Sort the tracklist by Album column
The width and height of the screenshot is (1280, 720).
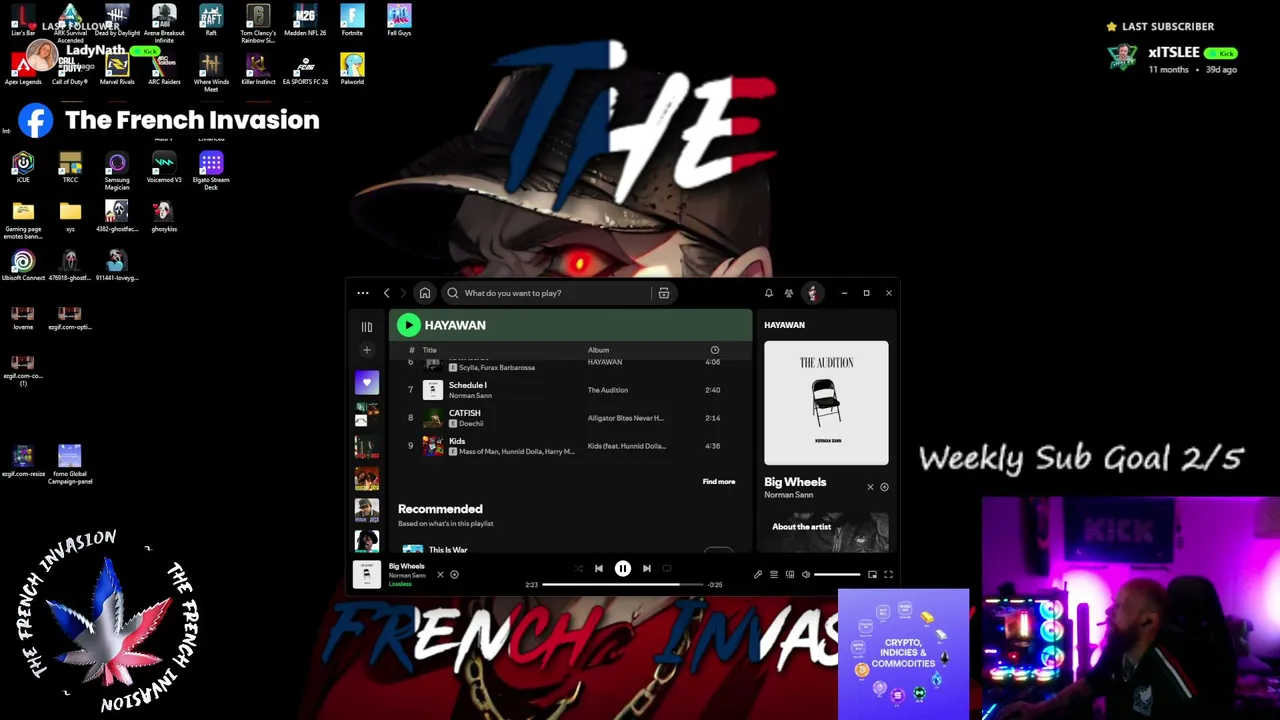598,350
